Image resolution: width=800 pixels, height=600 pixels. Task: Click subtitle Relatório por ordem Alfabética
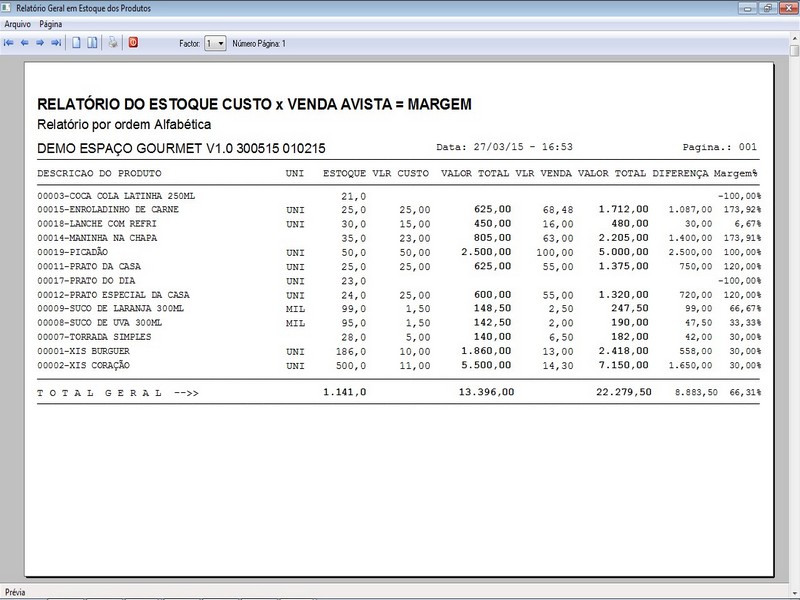point(124,124)
